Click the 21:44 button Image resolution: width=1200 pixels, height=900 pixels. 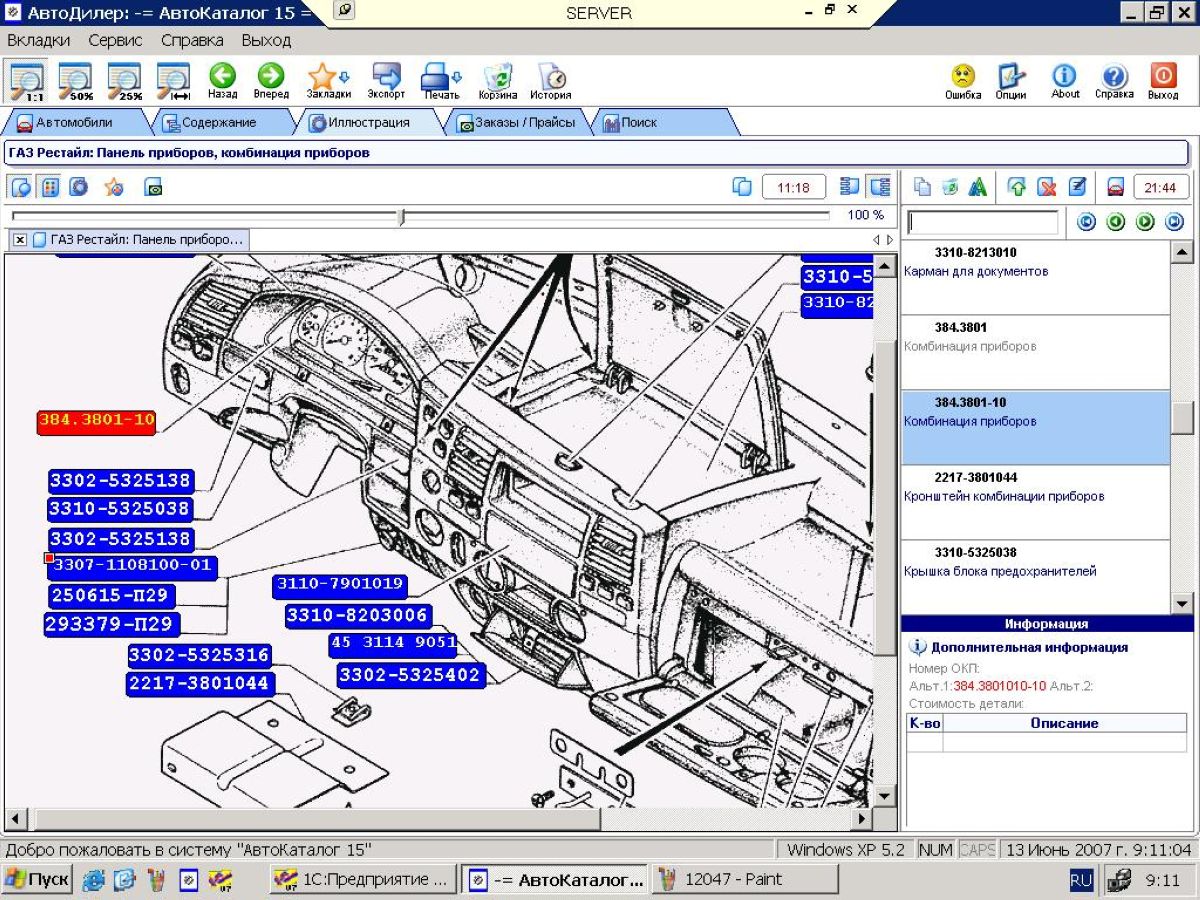(1161, 187)
